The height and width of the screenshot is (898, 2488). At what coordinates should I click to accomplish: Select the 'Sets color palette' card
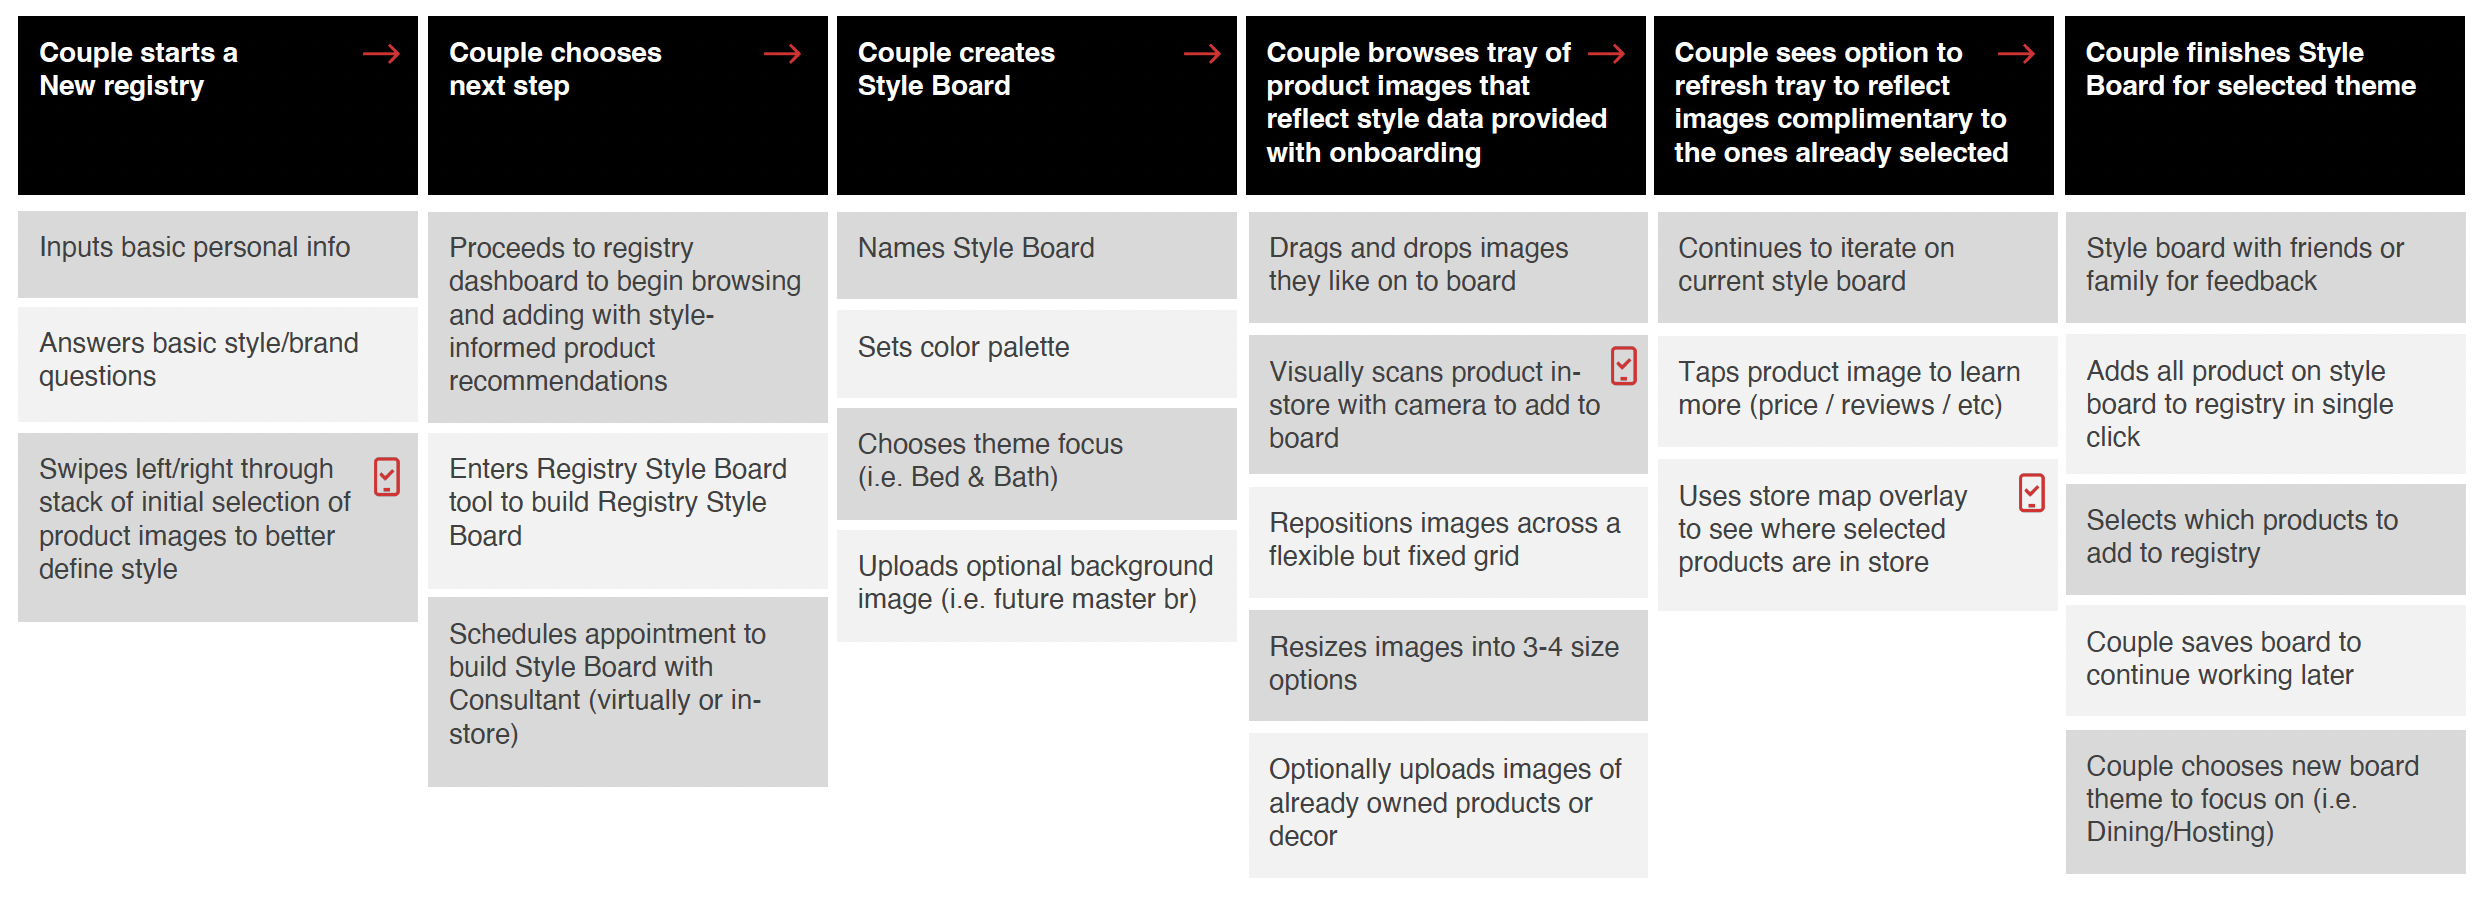pyautogui.click(x=1037, y=354)
